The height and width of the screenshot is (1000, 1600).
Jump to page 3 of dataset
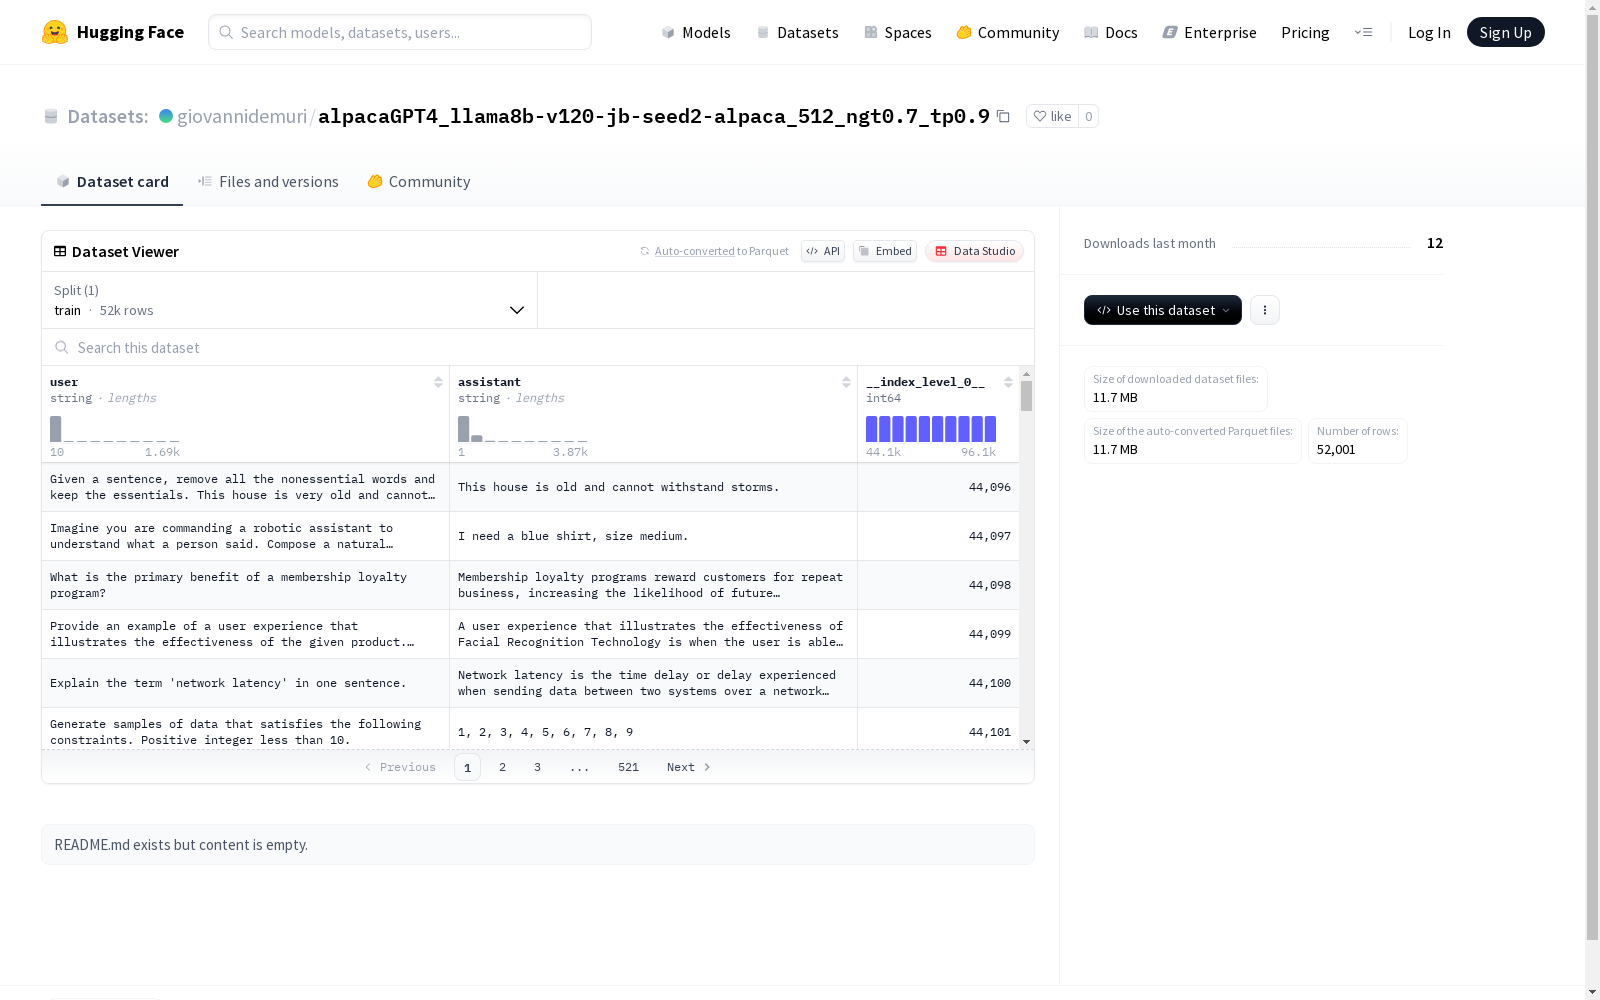point(537,767)
